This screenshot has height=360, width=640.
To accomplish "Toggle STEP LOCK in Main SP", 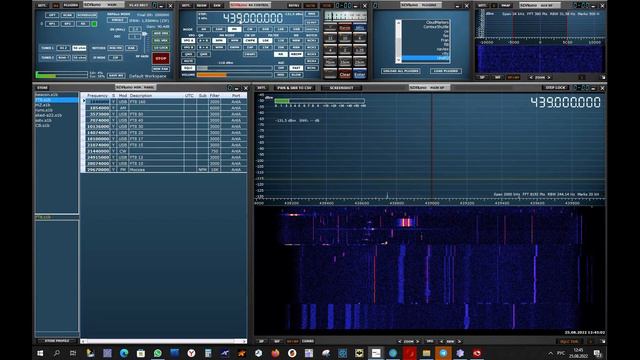I will [555, 87].
